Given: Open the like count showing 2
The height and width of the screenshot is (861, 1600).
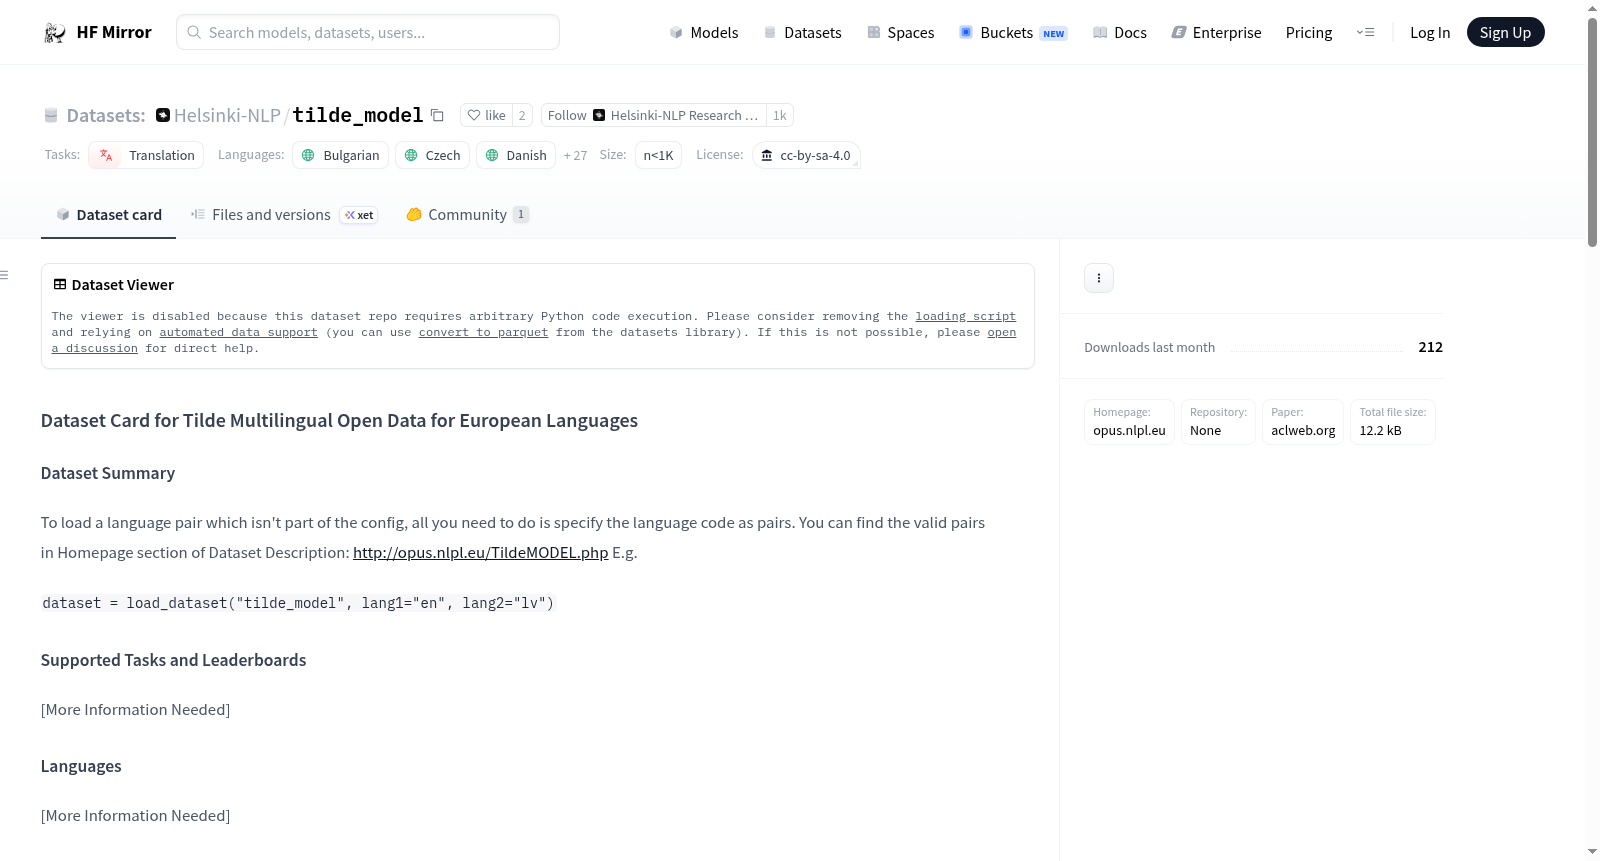Looking at the screenshot, I should tap(522, 115).
